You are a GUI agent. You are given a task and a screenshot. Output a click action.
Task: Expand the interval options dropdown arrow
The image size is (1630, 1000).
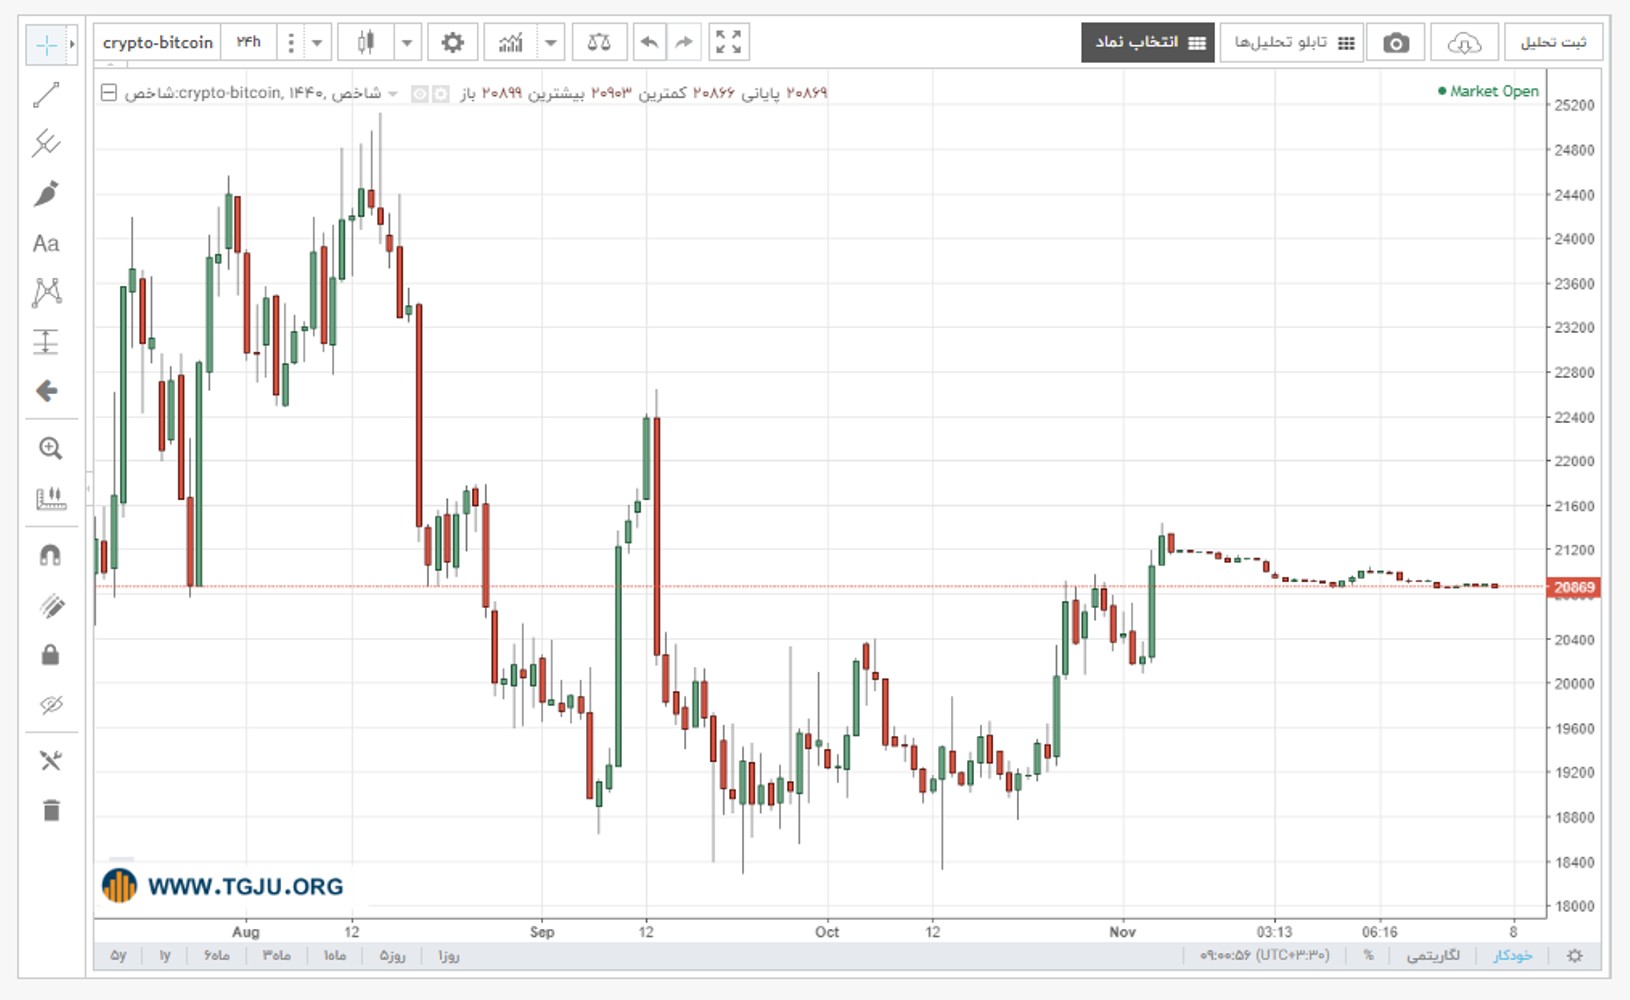(x=317, y=43)
